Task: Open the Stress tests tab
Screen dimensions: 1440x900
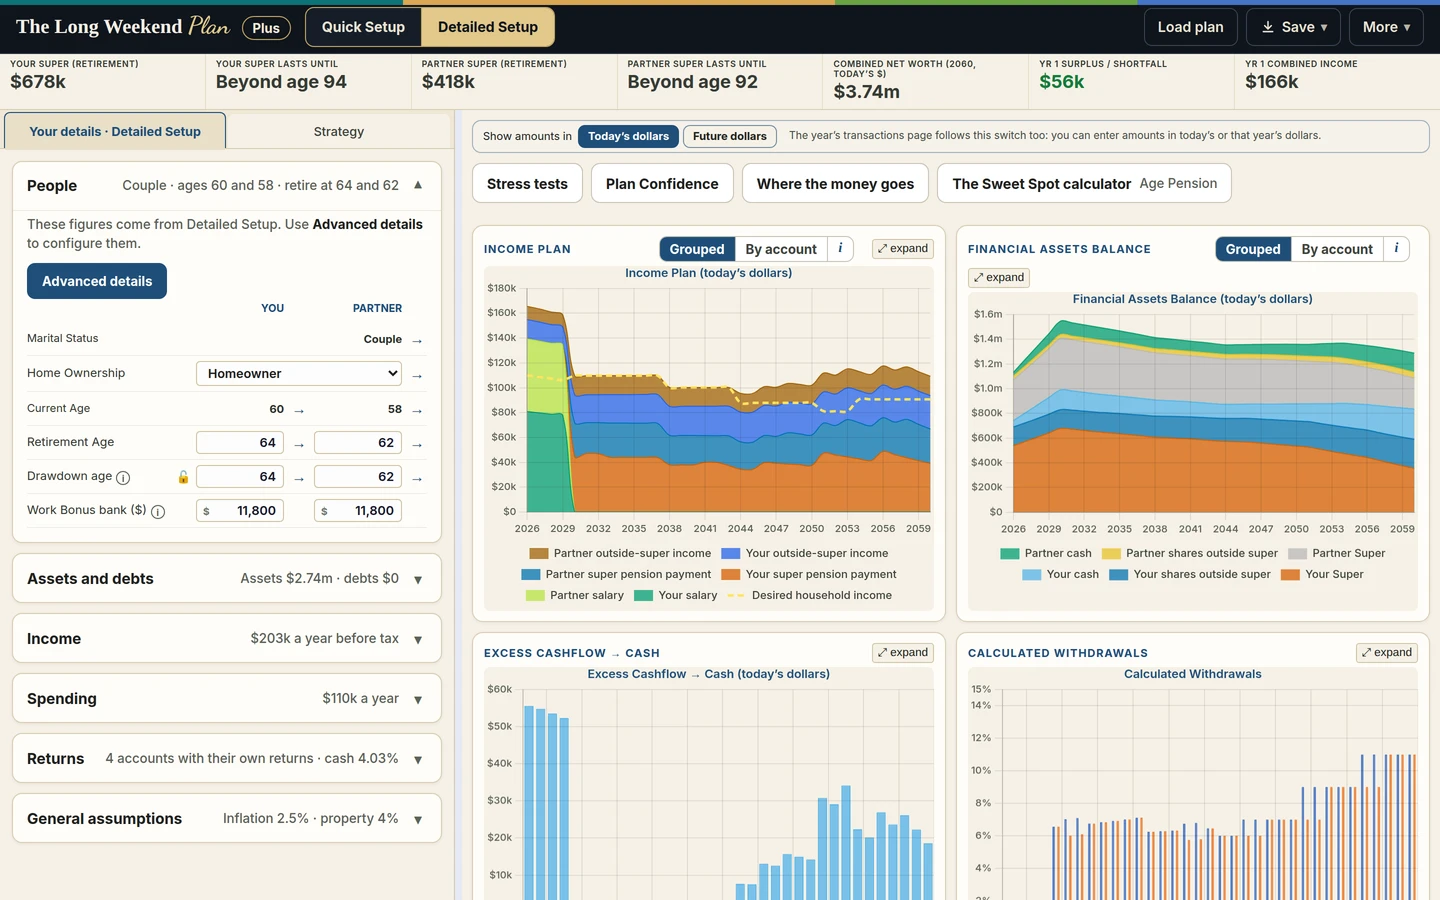Action: point(527,184)
